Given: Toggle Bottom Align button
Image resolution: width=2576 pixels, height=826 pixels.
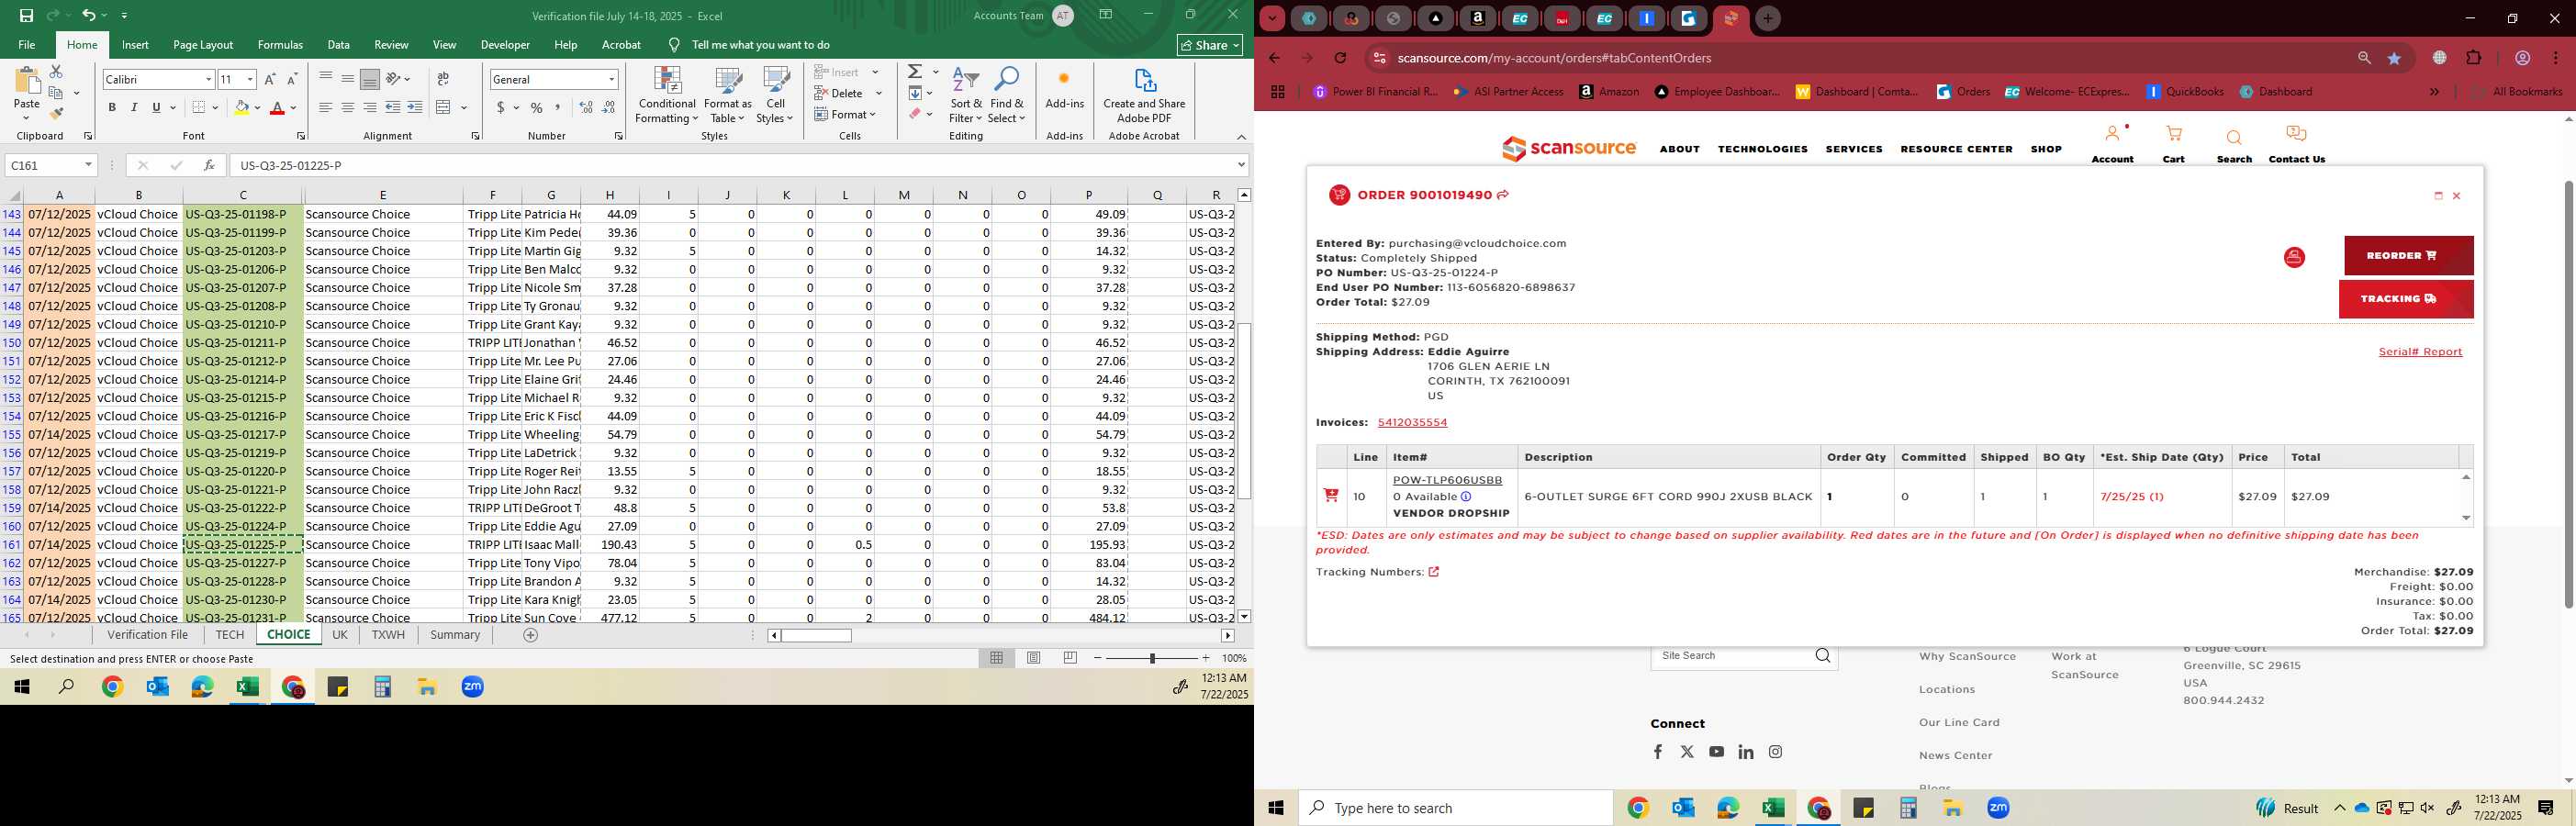Looking at the screenshot, I should (369, 79).
